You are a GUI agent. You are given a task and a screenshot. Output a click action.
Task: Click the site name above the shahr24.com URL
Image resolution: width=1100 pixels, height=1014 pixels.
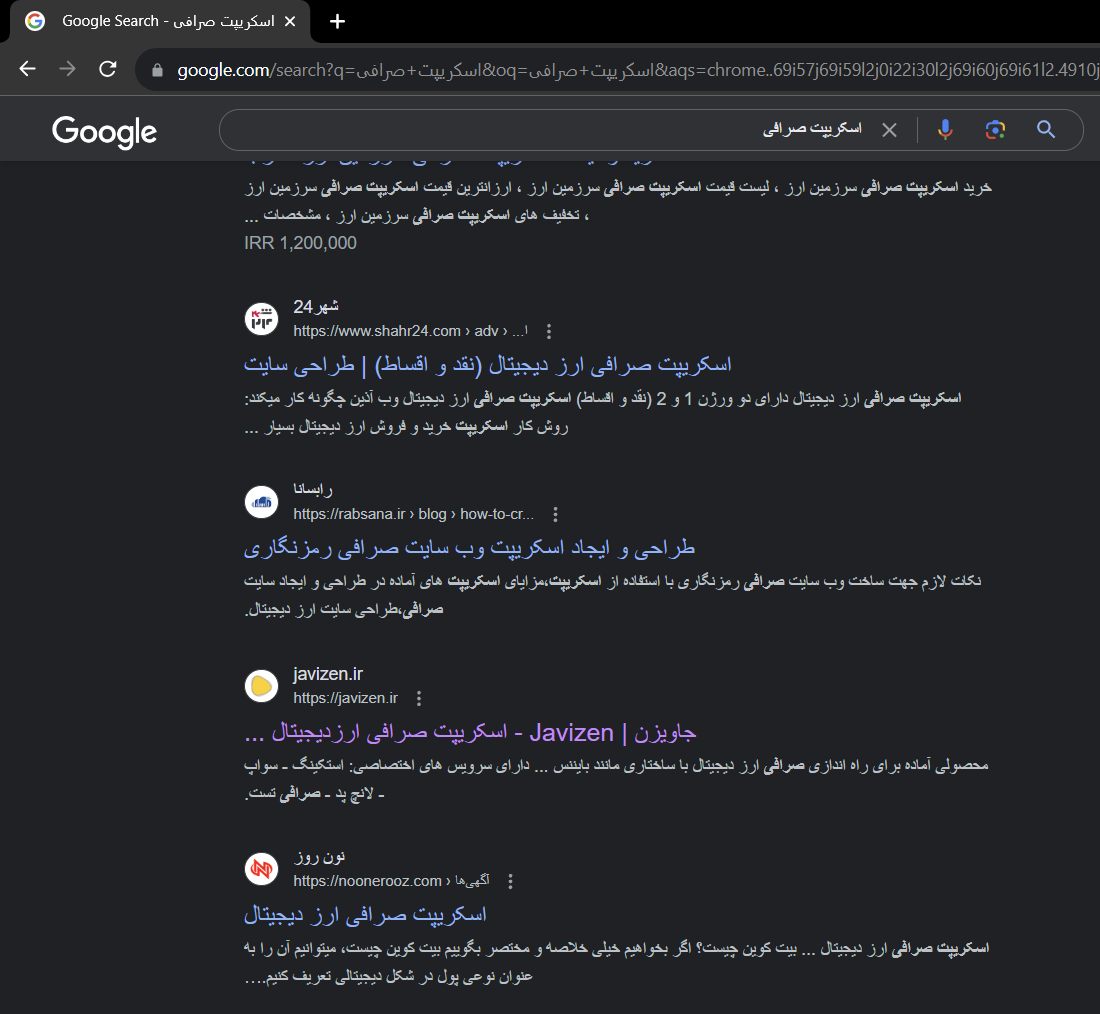[316, 307]
